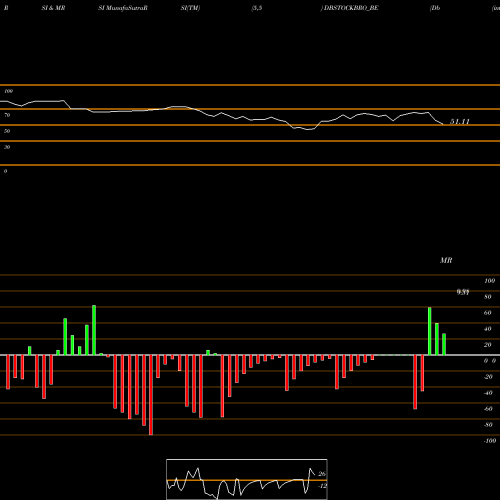
Task: Click the MR axis label "-20"
Action: [488, 377]
